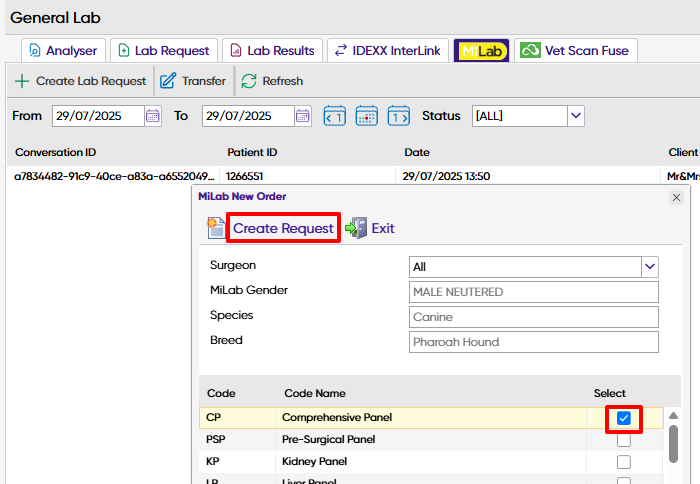Open the From date calendar picker
700x484 pixels.
click(x=153, y=116)
